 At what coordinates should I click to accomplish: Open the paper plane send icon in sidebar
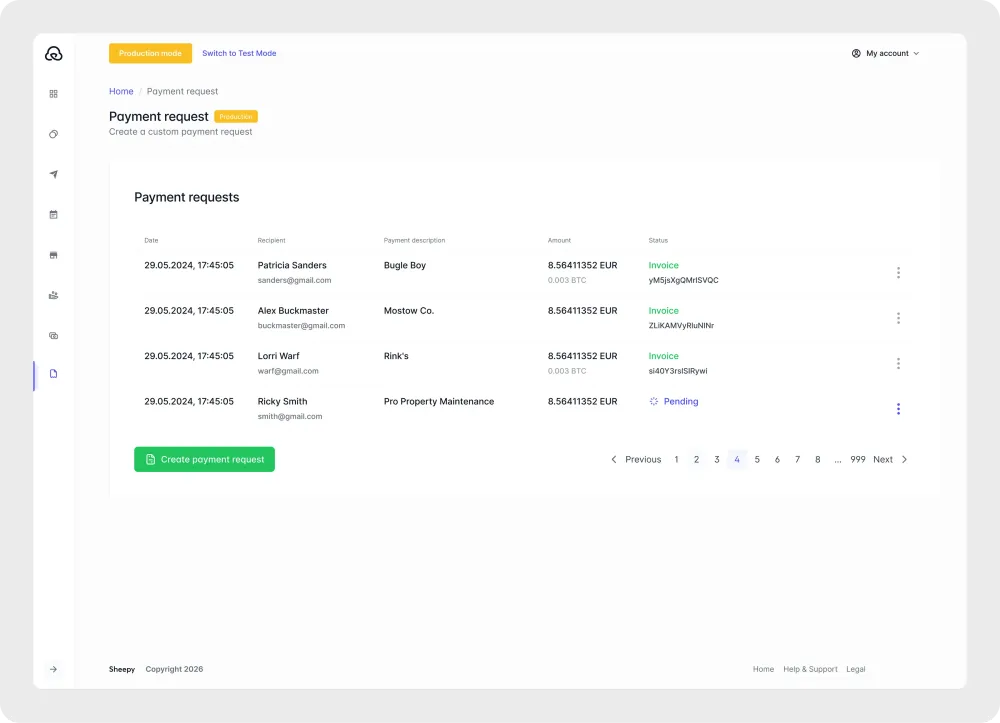pyautogui.click(x=54, y=174)
